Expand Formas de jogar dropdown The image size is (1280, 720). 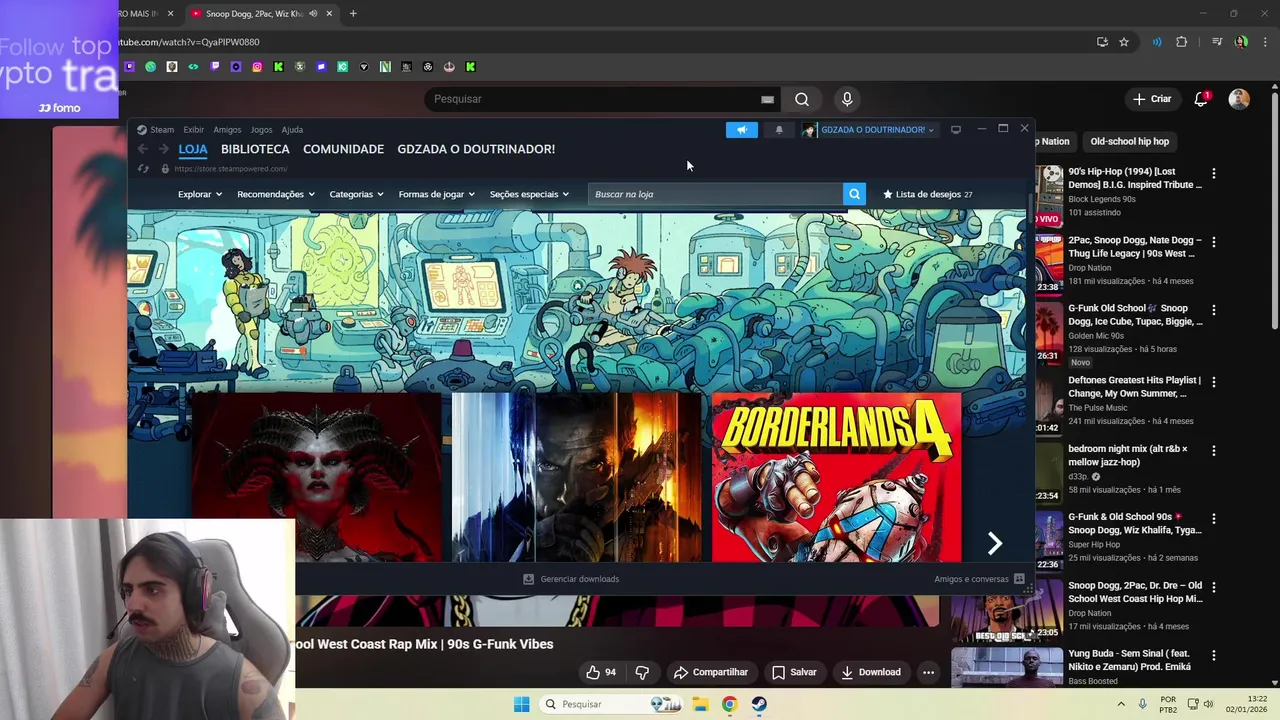pos(437,194)
